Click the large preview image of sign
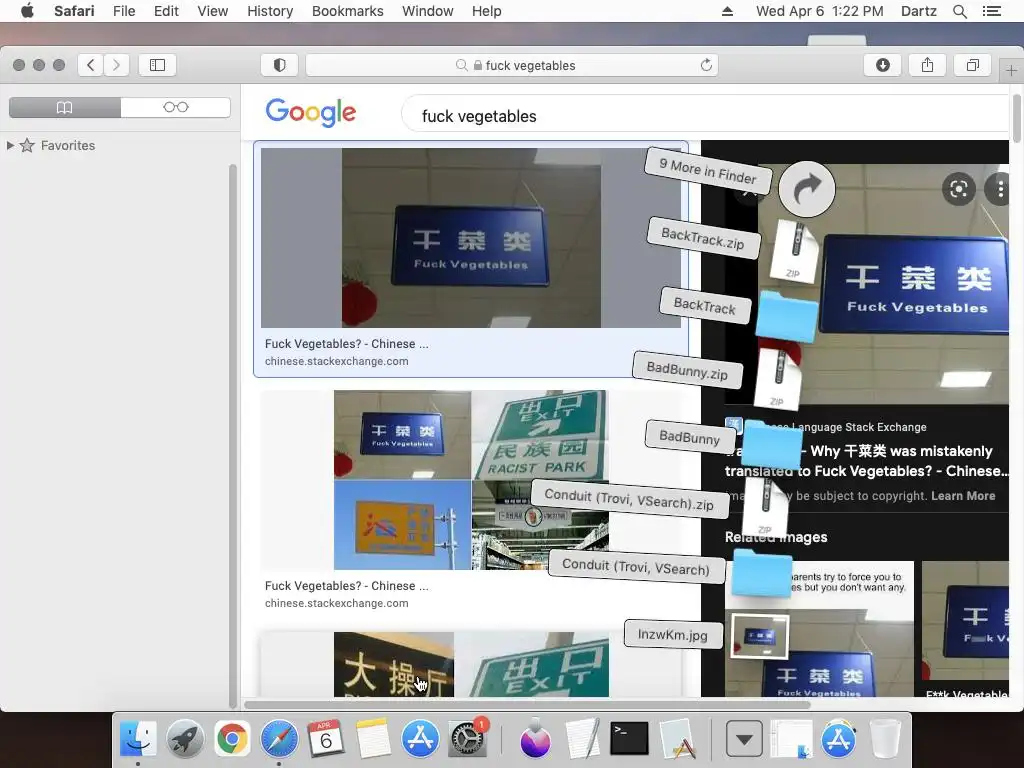The image size is (1024, 768). pyautogui.click(x=908, y=284)
